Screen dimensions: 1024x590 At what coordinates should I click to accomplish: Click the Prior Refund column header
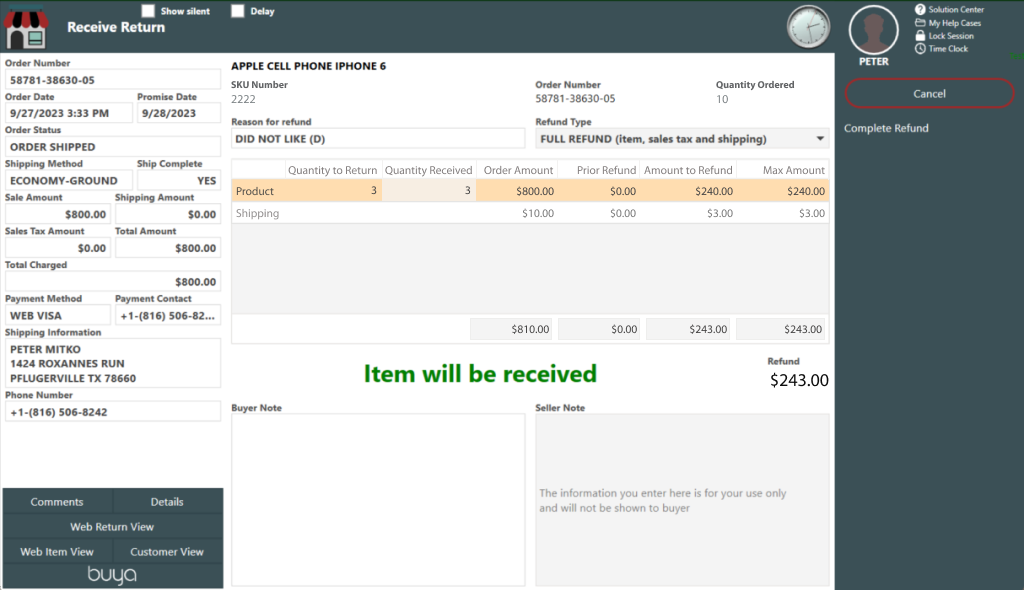click(x=606, y=170)
